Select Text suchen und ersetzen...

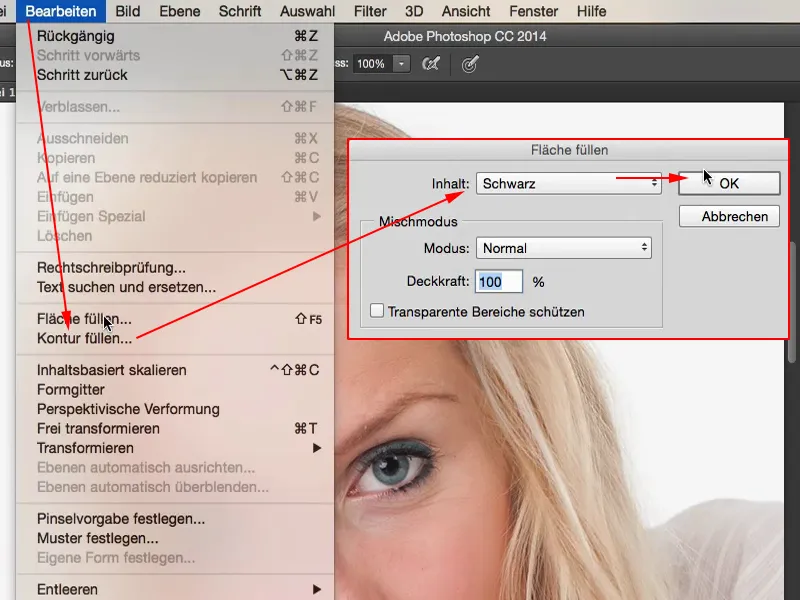tap(176, 287)
